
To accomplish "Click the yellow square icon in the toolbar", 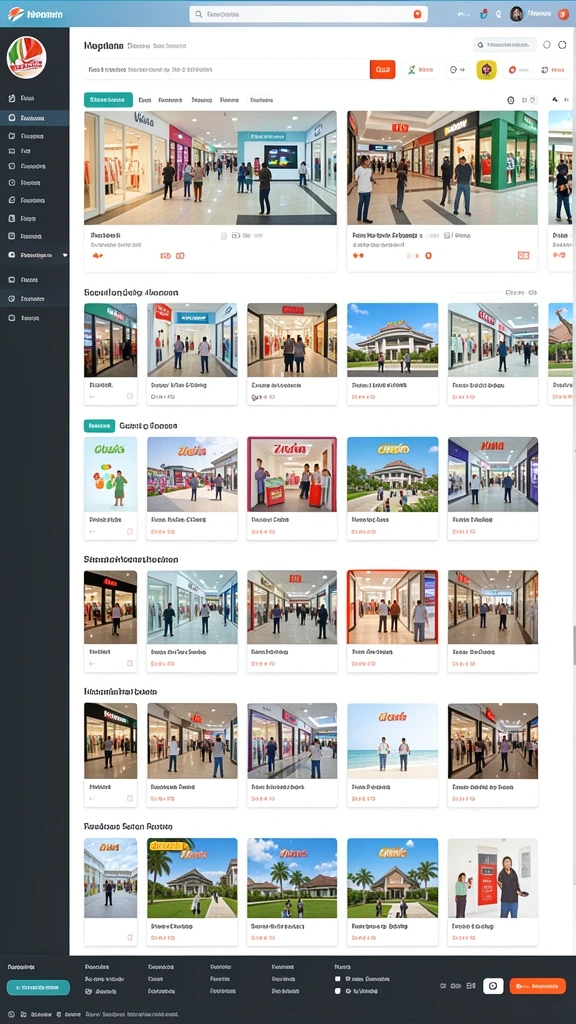I will [x=486, y=69].
